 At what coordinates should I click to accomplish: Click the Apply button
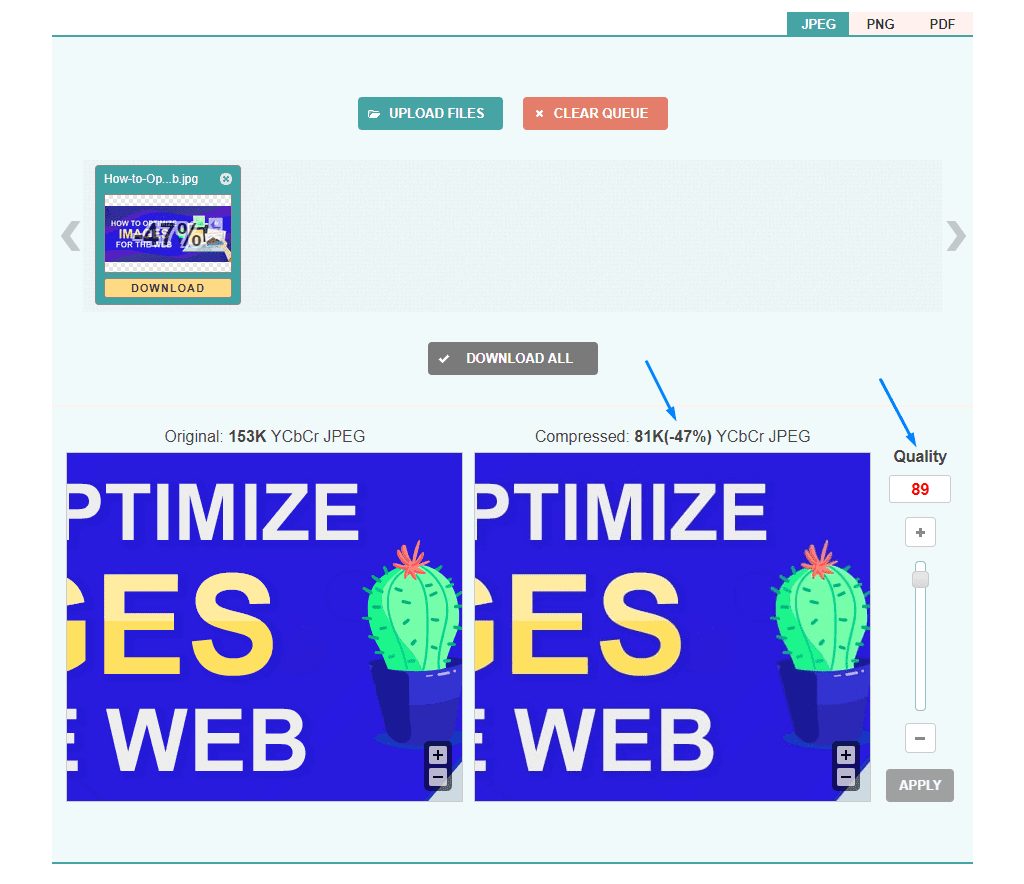click(920, 785)
